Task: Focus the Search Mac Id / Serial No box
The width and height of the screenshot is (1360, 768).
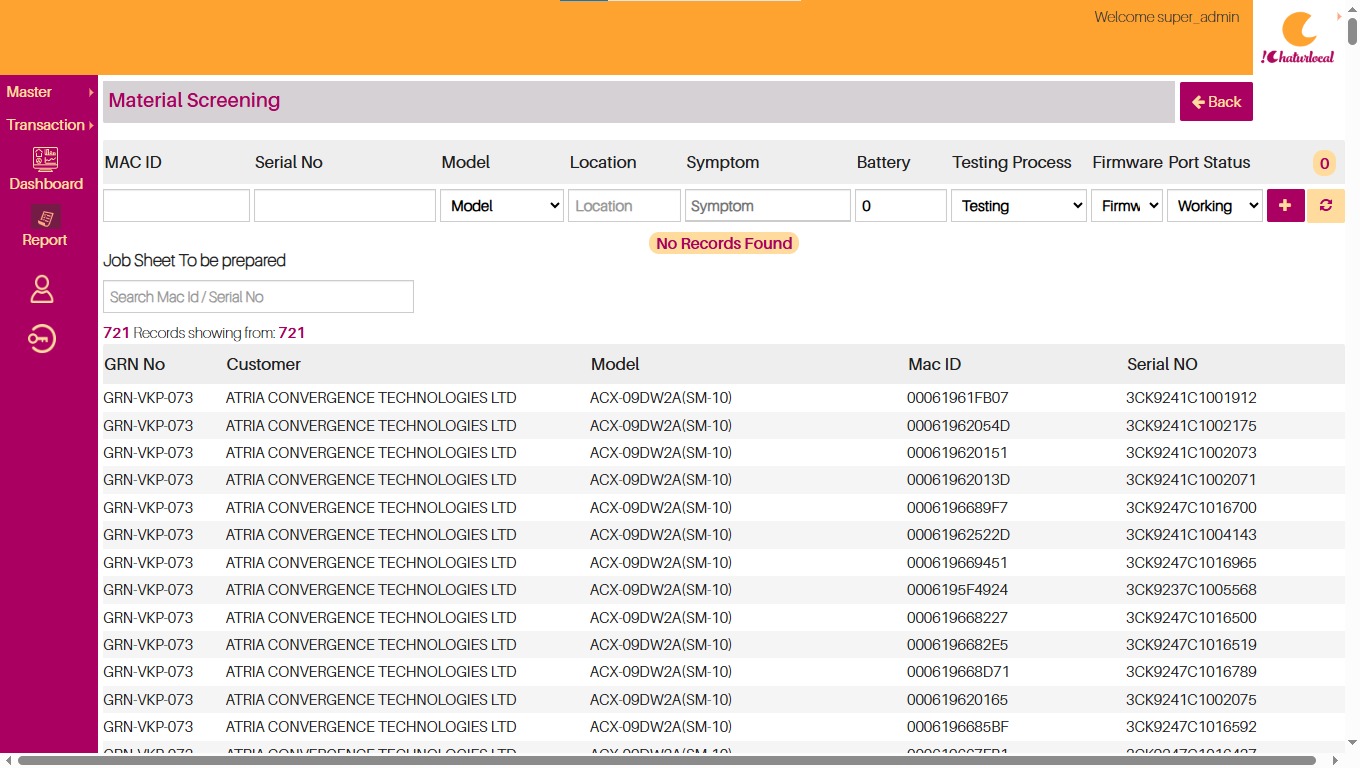Action: 258,297
